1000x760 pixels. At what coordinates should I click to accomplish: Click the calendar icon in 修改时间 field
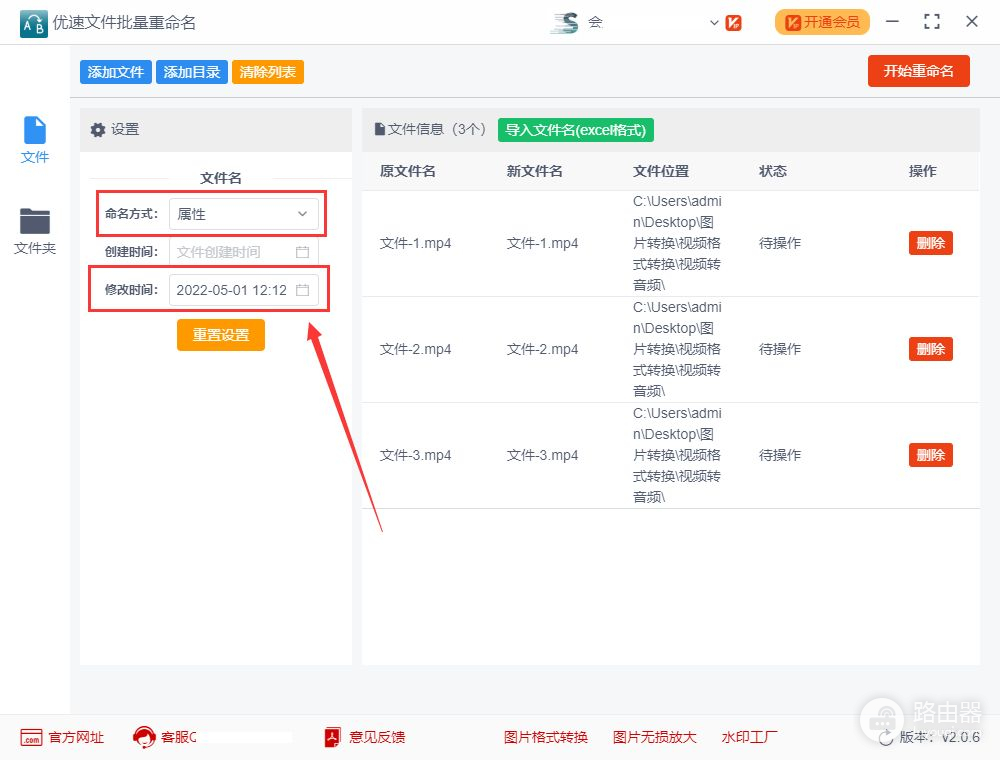click(x=303, y=290)
